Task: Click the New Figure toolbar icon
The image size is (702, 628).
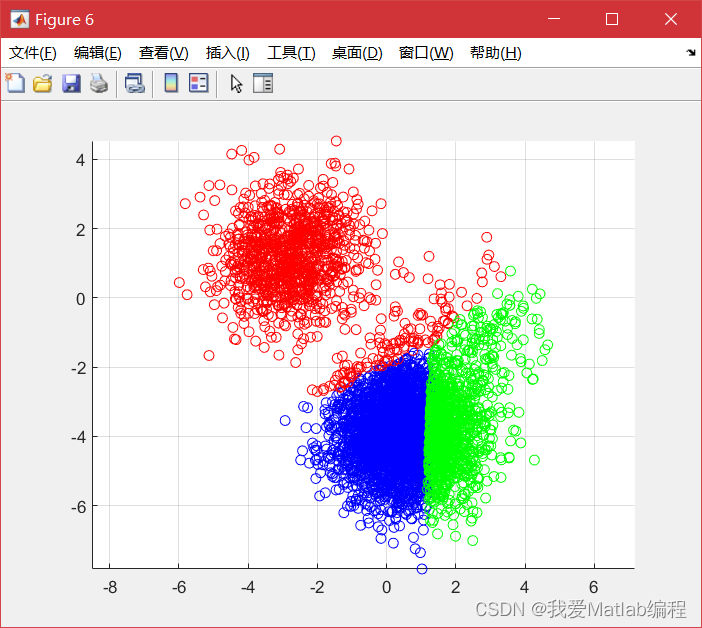Action: (x=15, y=83)
